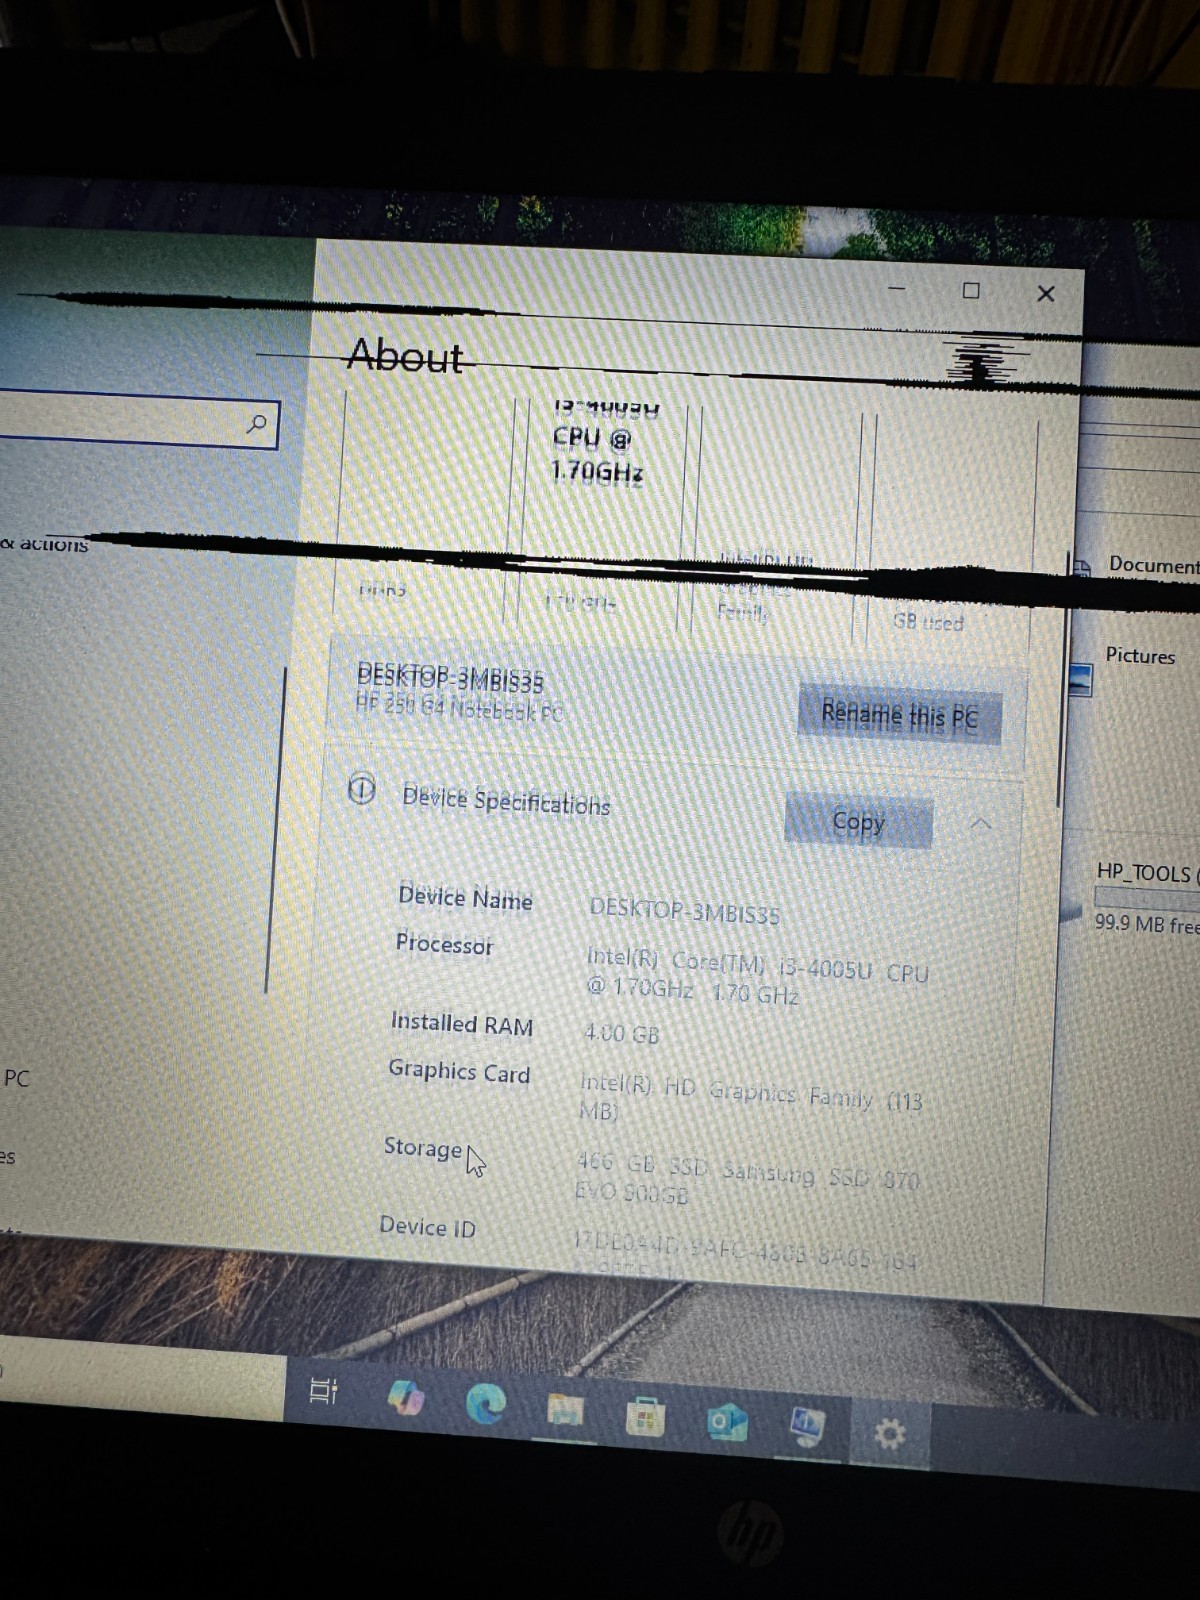
Task: Open Microsoft Edge from the taskbar
Action: pos(486,1404)
